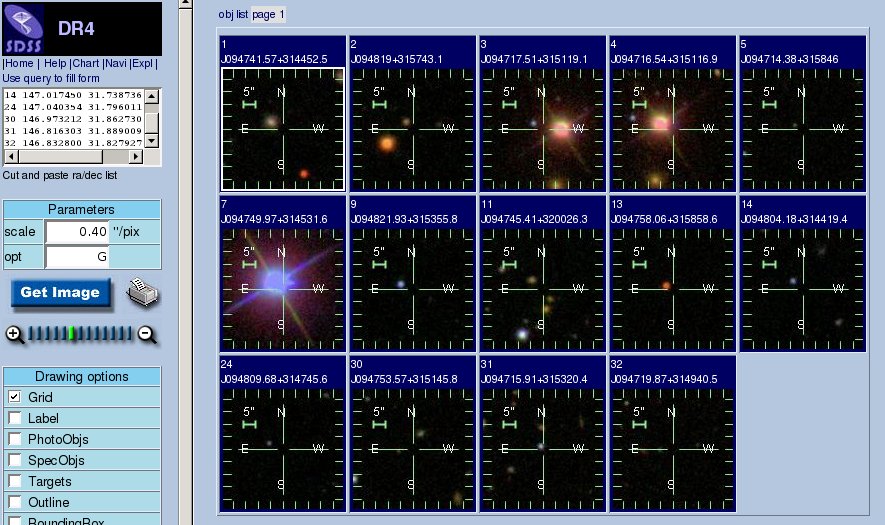This screenshot has width=885, height=525.
Task: Click the opt input field
Action: click(78, 257)
